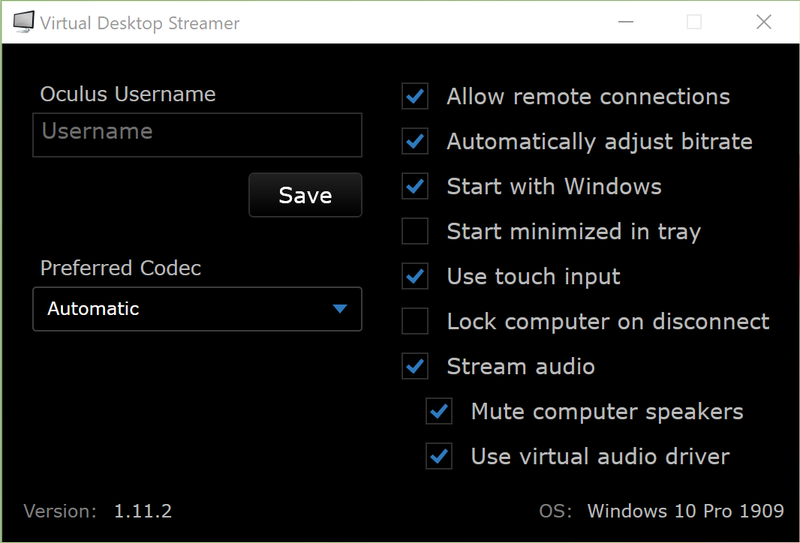Image resolution: width=800 pixels, height=543 pixels.
Task: Click the Virtual Desktop Streamer monitor icon
Action: click(x=21, y=21)
